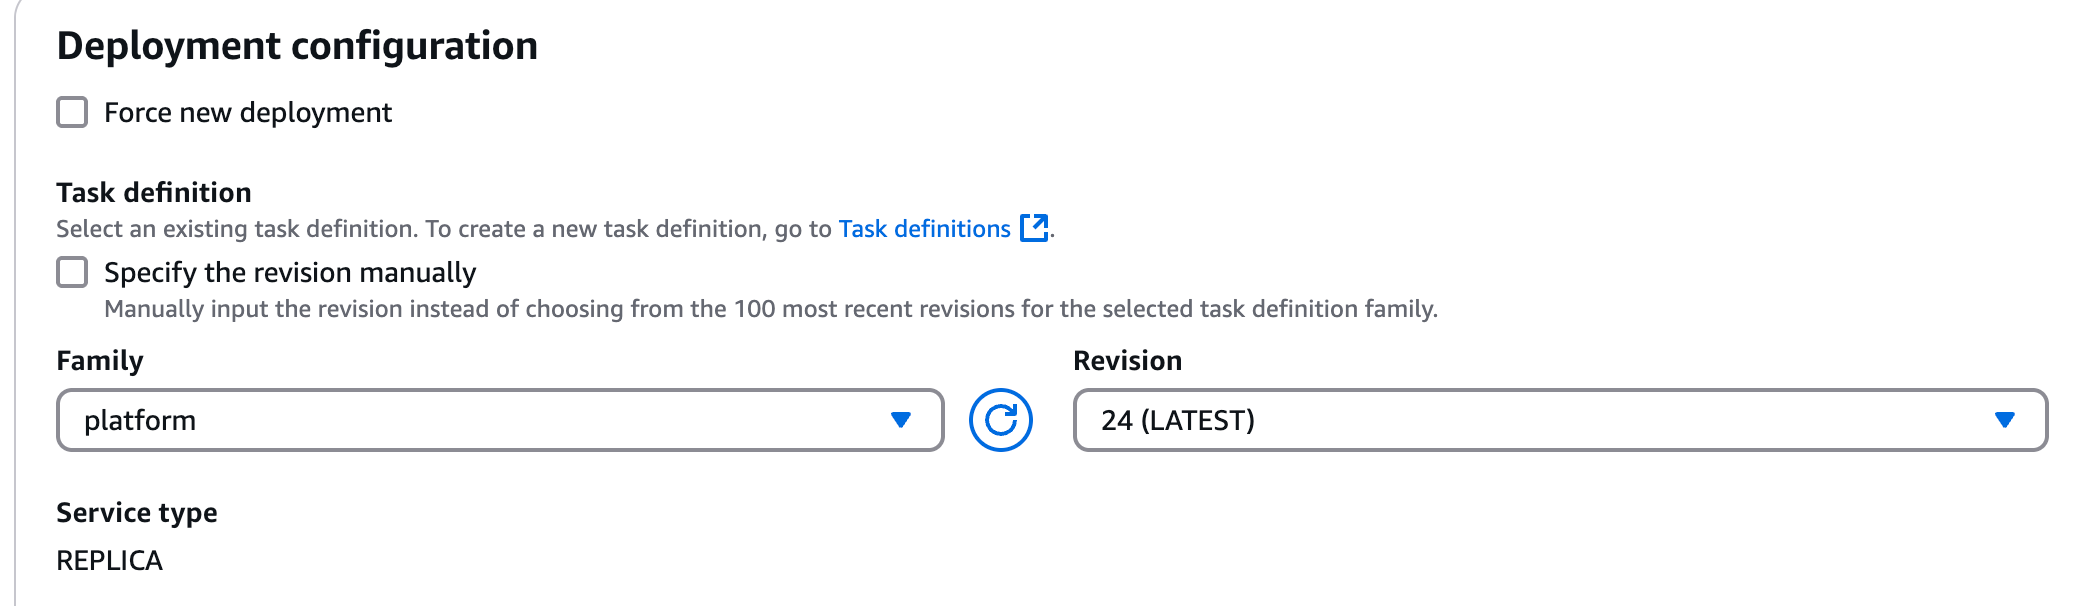Viewport: 2080px width, 606px height.
Task: Open the Revision dropdown showing 24 (LATEST)
Action: coord(1560,420)
